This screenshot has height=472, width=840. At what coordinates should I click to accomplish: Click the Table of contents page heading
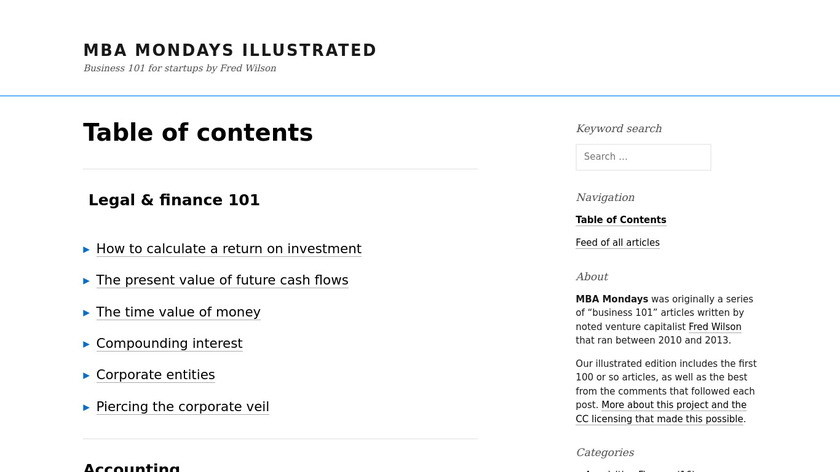pyautogui.click(x=198, y=132)
